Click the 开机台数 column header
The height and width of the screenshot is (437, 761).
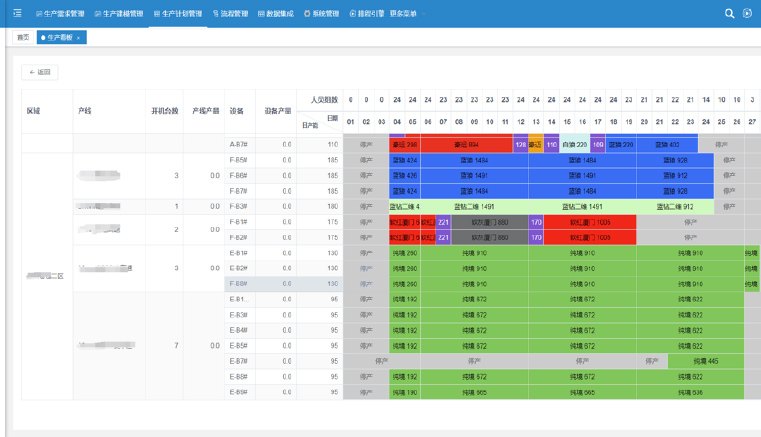(165, 111)
